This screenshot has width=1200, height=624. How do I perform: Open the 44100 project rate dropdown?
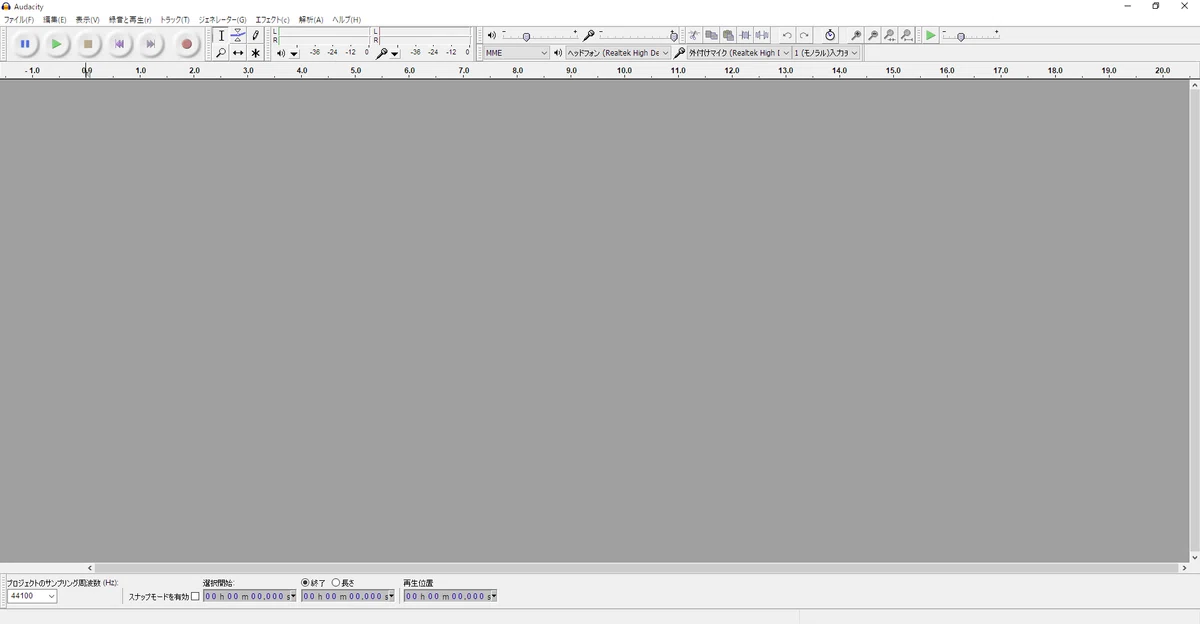[32, 596]
